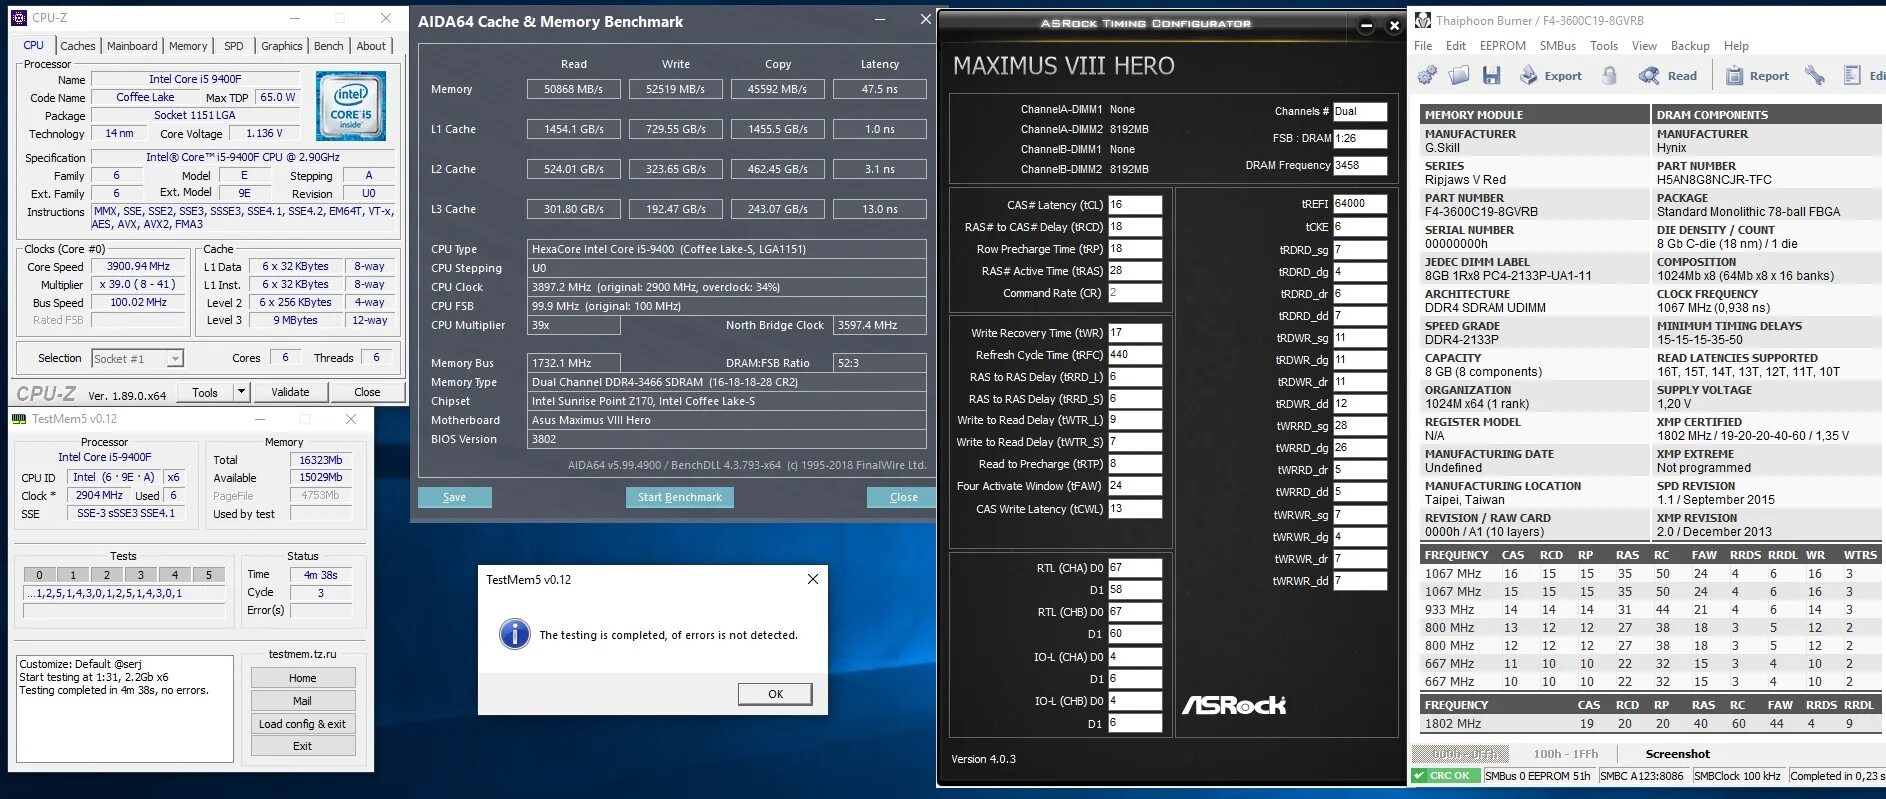The width and height of the screenshot is (1886, 799).
Task: Click the padlock icon in Thaiphoon toolbar
Action: coord(1610,75)
